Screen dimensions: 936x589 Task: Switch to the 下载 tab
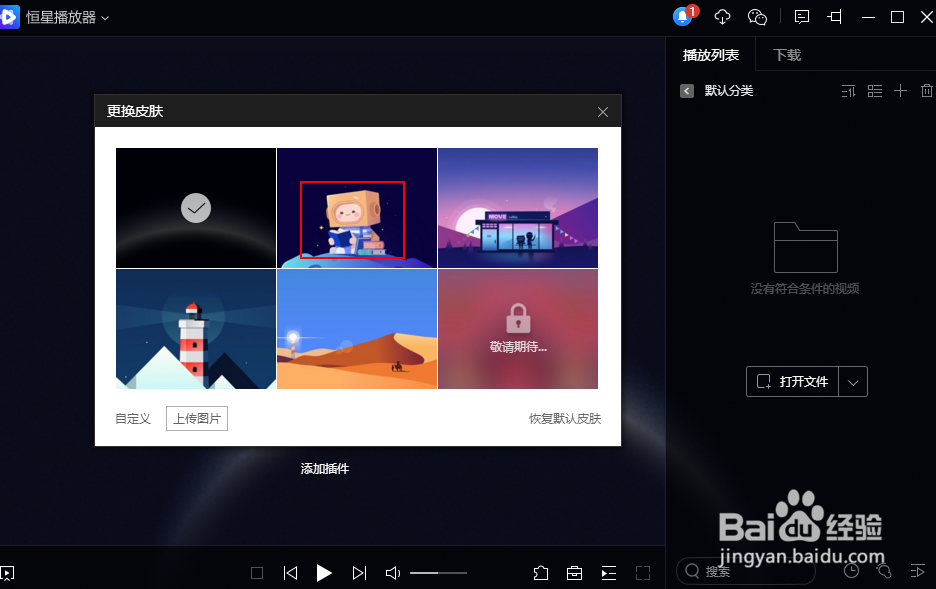[787, 55]
